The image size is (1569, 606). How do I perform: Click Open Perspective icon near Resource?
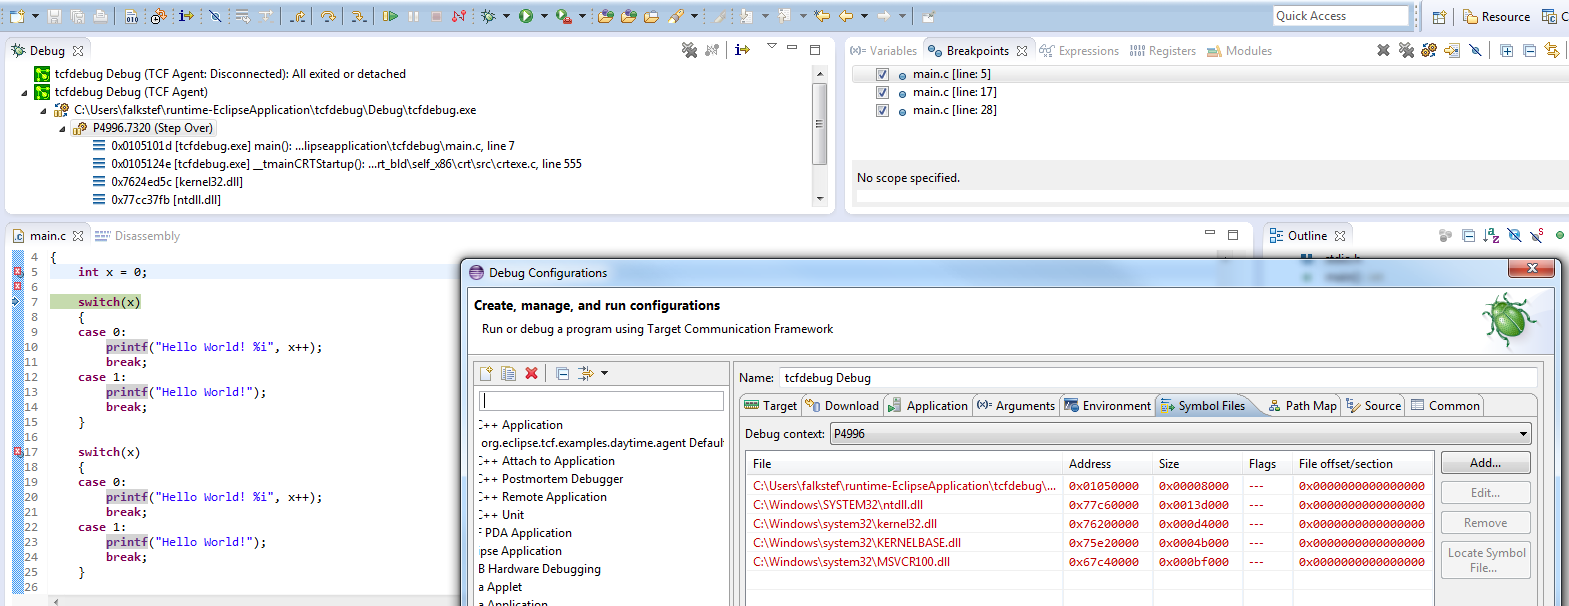(1439, 17)
